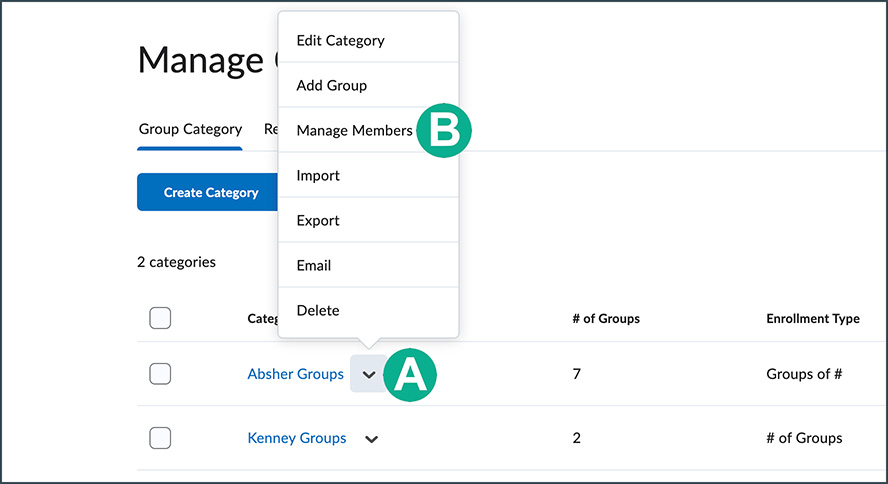Toggle the select-all checkbox in table header

click(x=160, y=318)
